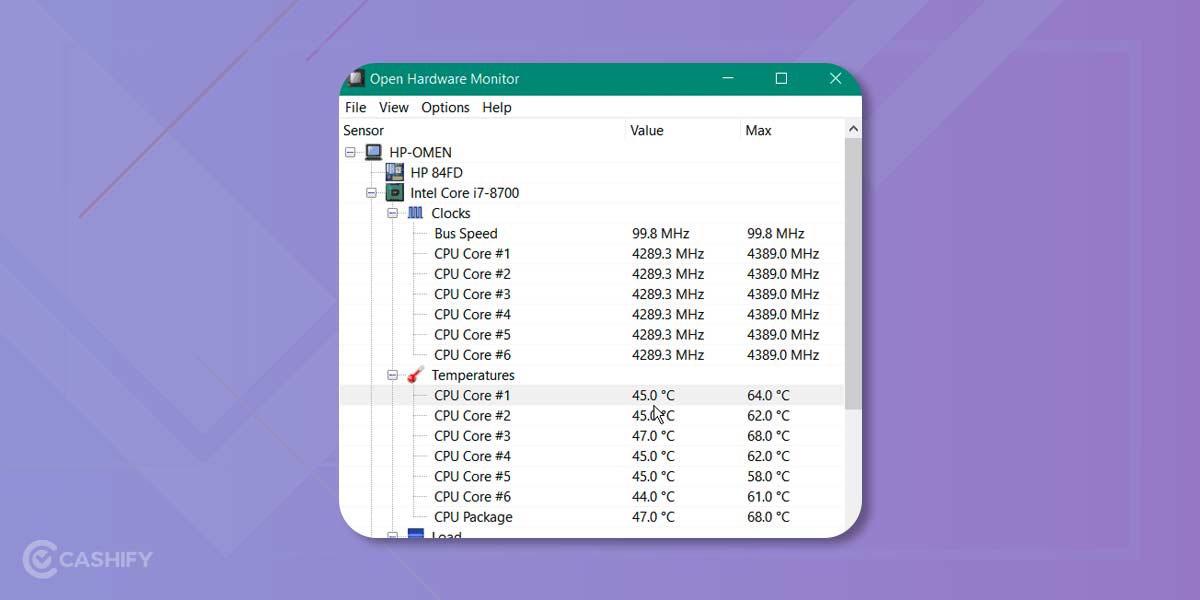This screenshot has width=1200, height=600.
Task: Open the File menu
Action: click(x=355, y=107)
